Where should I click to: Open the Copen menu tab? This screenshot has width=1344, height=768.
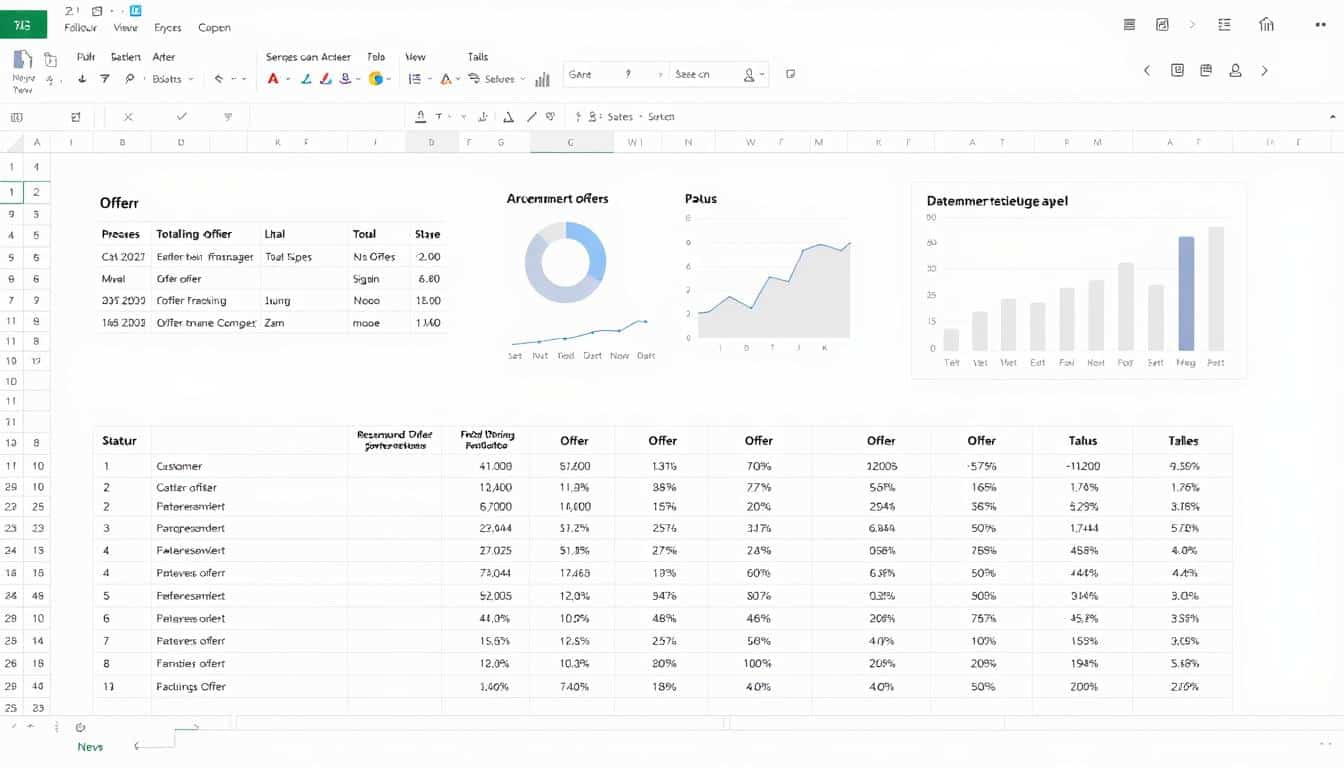point(215,28)
